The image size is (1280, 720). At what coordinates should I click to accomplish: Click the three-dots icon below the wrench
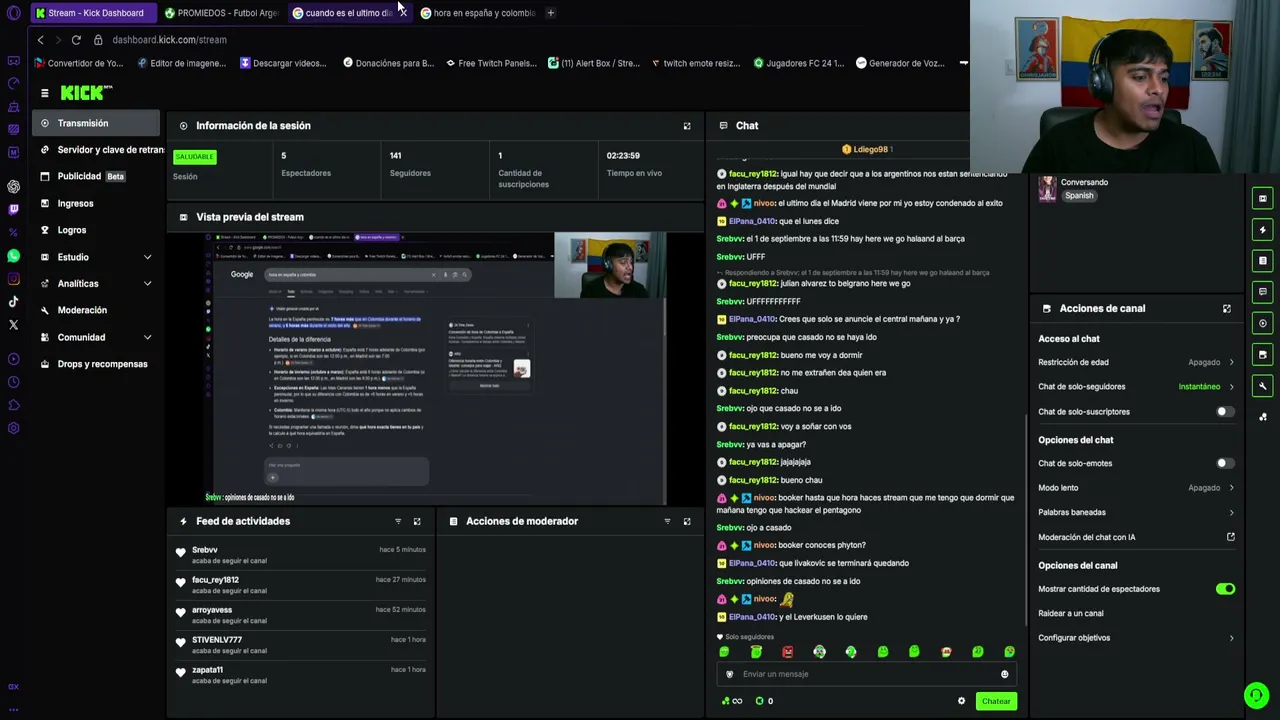[x=1263, y=416]
